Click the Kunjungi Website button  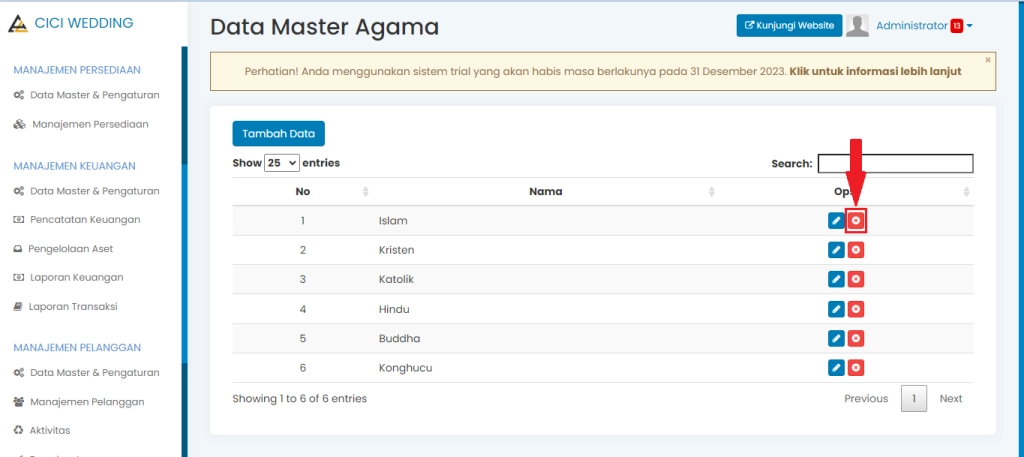[789, 26]
